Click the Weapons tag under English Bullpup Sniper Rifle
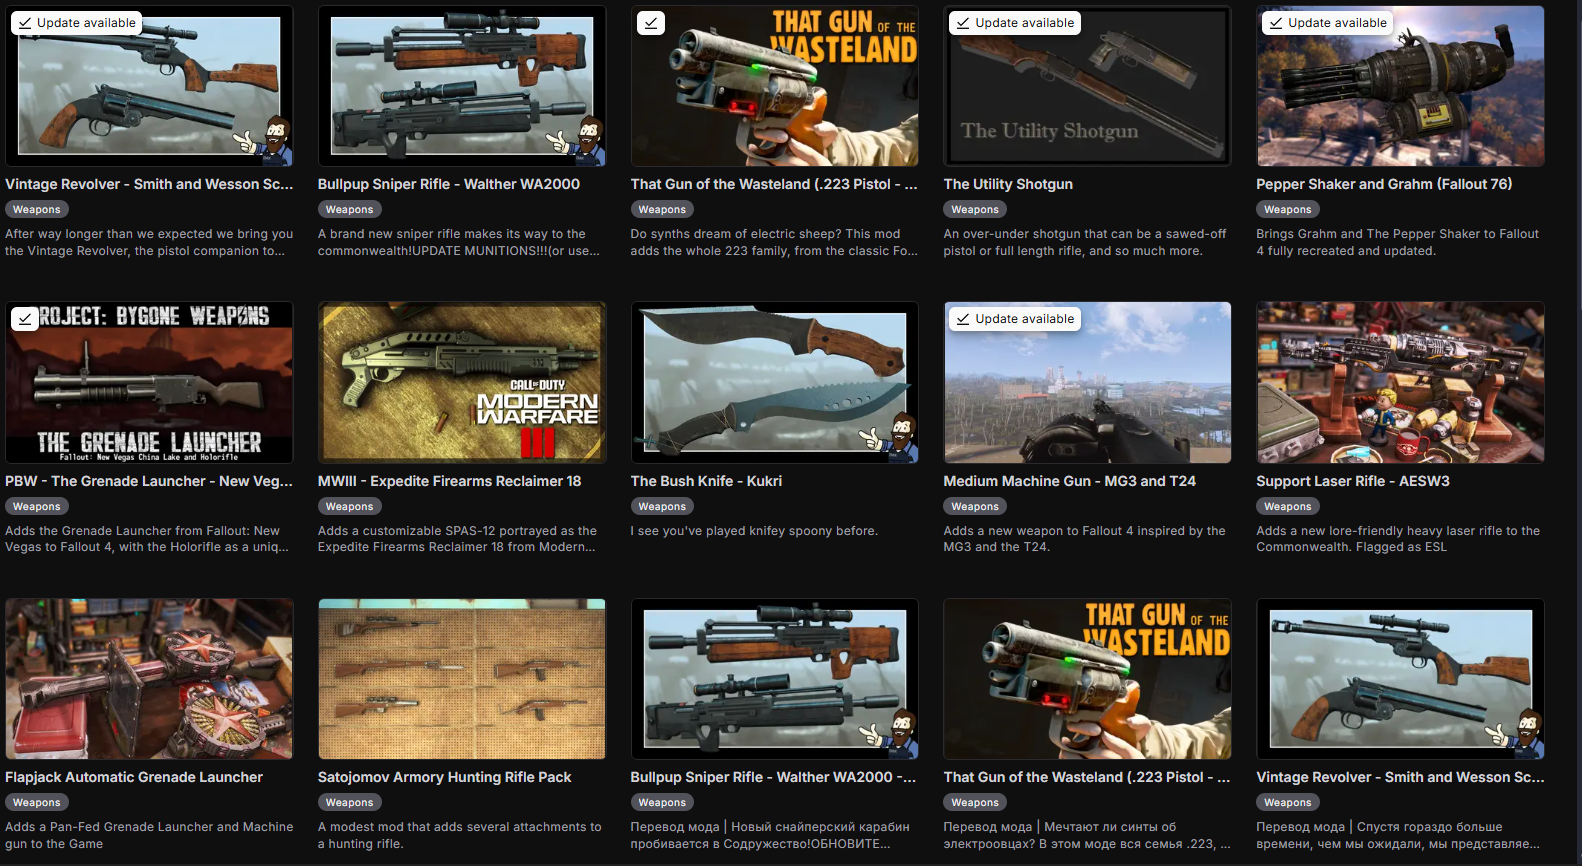 click(x=350, y=210)
